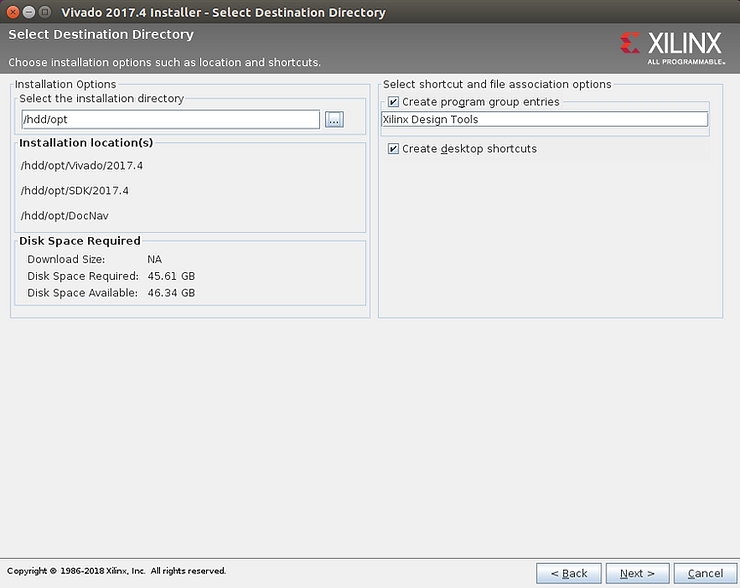Click the Xilinx logo
740x588 pixels.
click(x=672, y=48)
